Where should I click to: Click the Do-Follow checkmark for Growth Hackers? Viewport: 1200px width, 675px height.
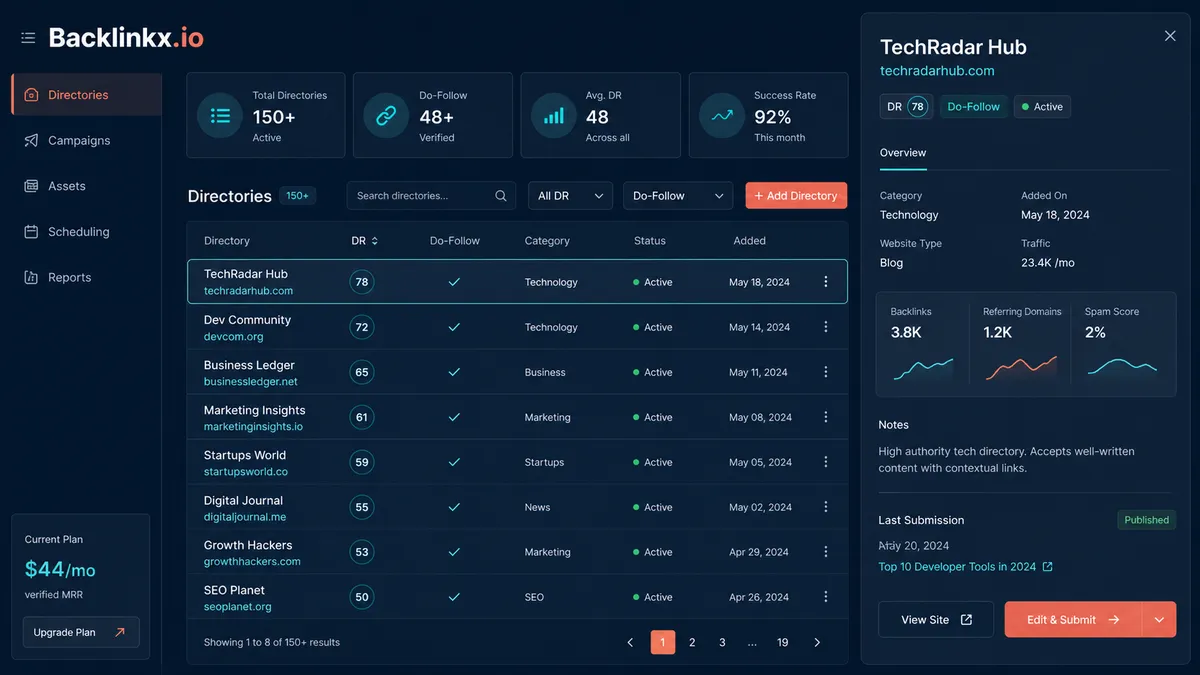[454, 552]
